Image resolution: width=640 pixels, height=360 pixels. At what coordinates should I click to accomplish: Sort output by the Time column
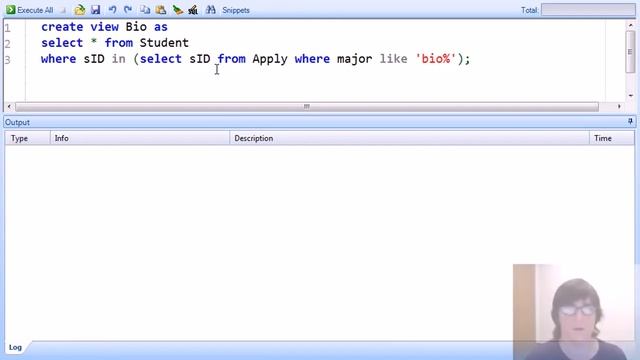point(612,138)
